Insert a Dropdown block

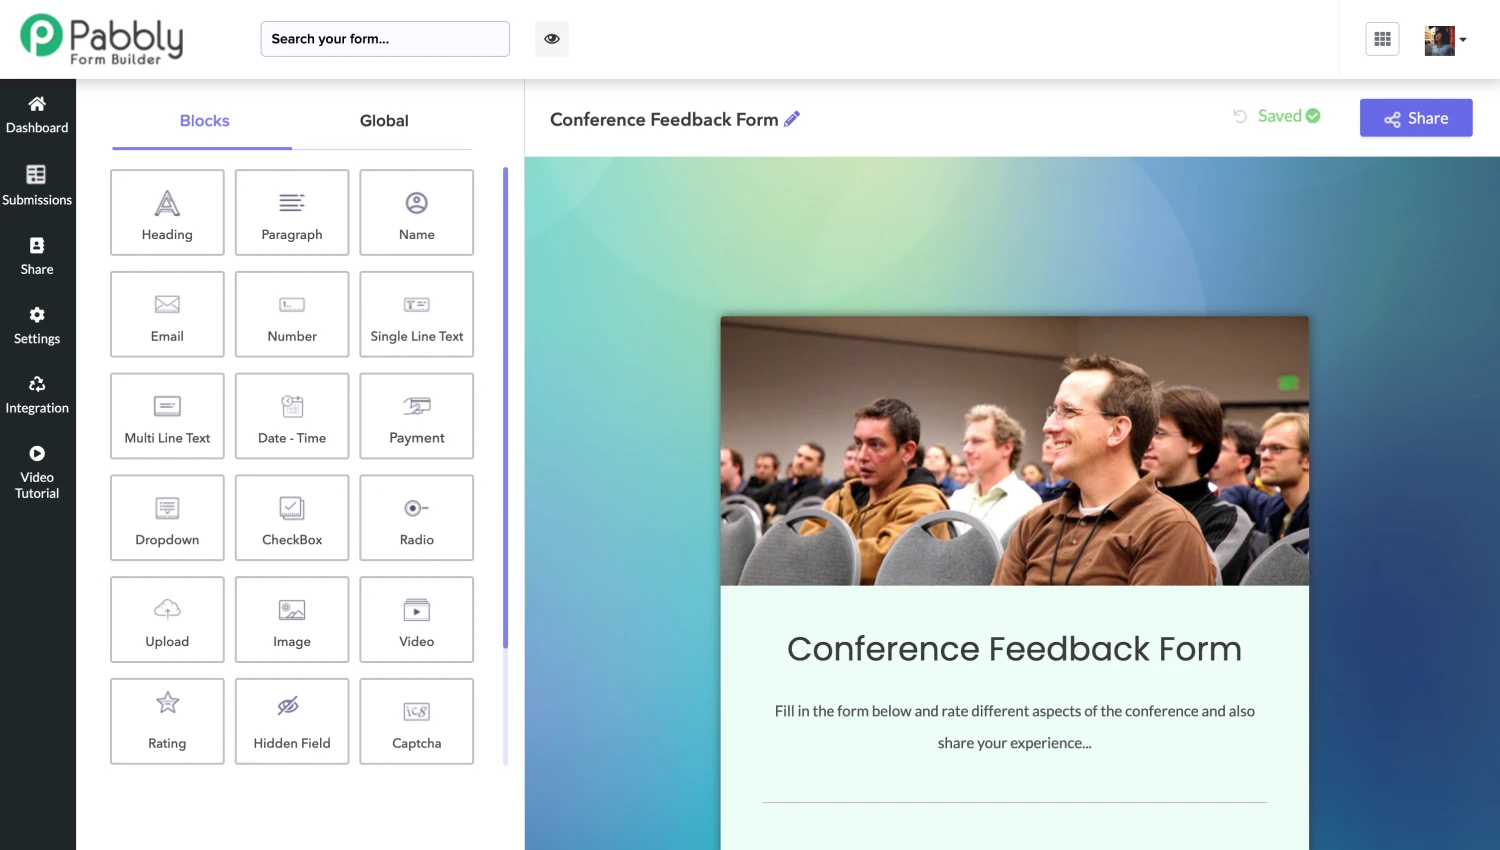[x=167, y=518]
